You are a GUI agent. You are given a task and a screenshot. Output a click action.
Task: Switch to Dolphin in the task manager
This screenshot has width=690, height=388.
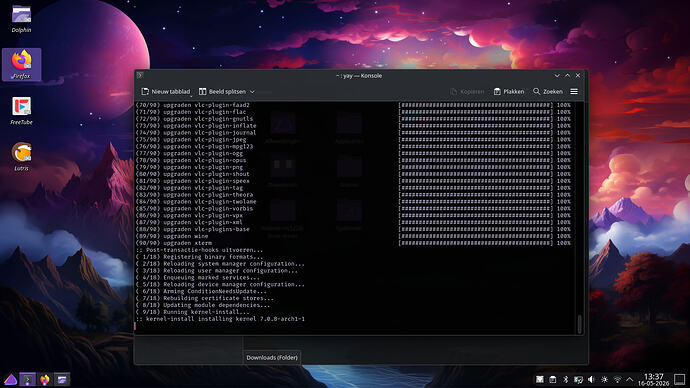tap(62, 379)
